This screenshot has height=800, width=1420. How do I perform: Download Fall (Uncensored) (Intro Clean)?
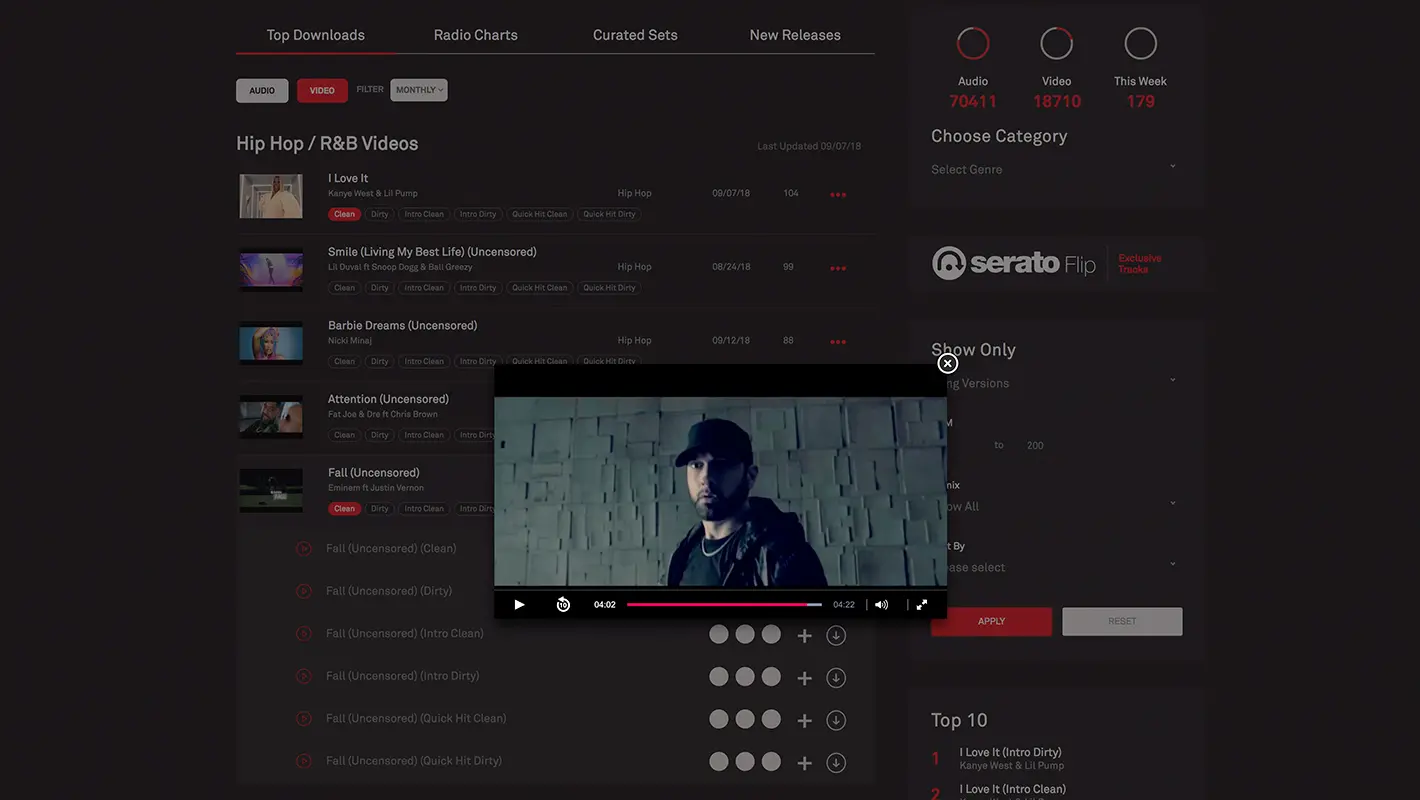[836, 635]
